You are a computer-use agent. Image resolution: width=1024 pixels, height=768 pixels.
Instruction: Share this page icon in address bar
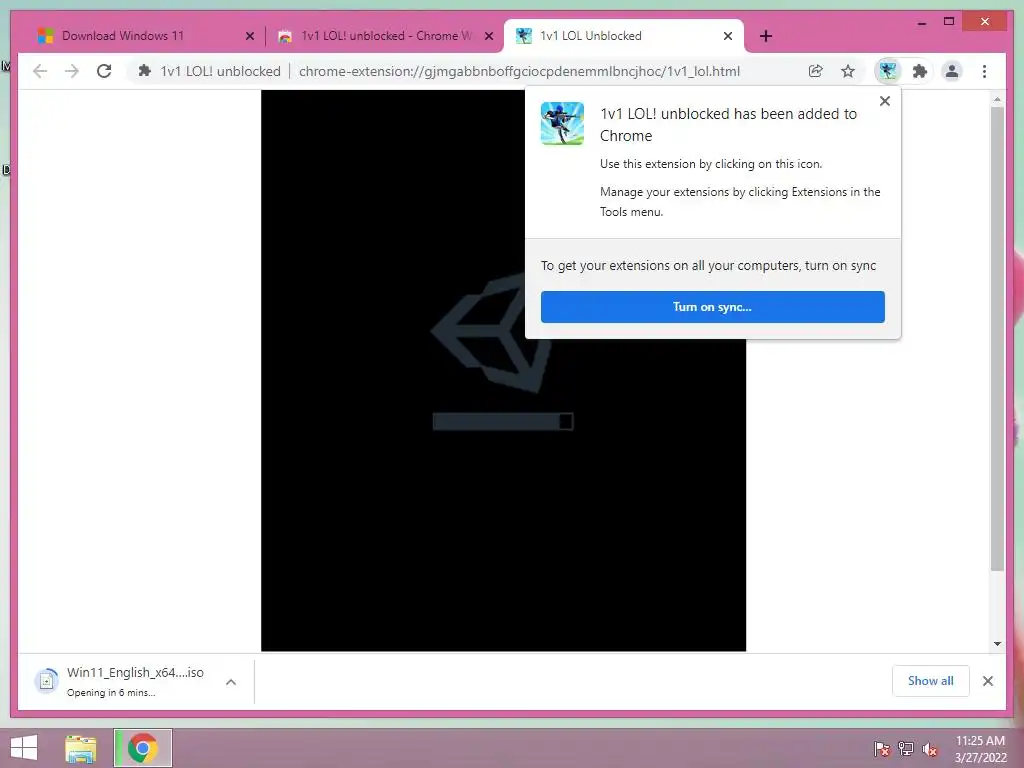tap(815, 71)
